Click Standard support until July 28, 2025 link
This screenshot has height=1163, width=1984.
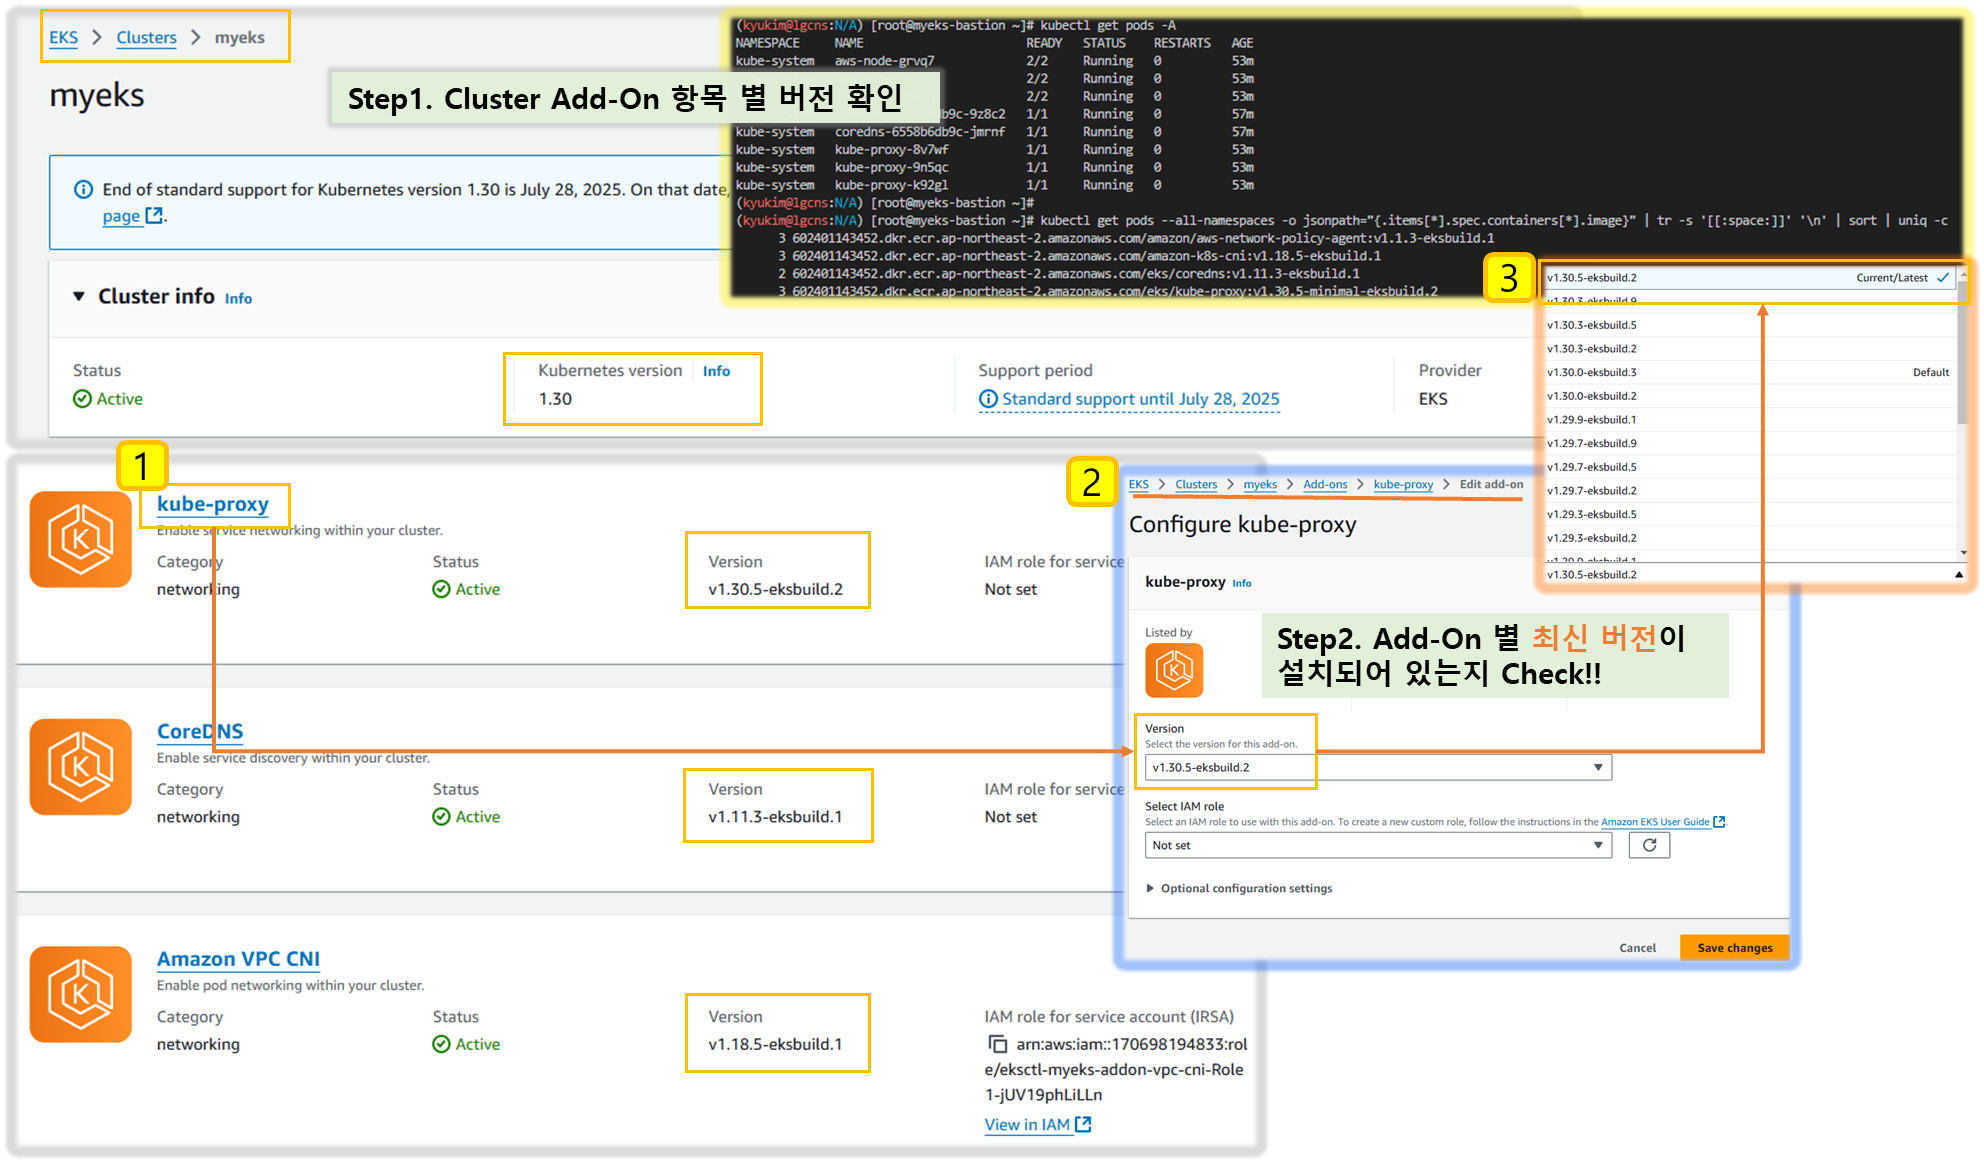[x=1140, y=398]
